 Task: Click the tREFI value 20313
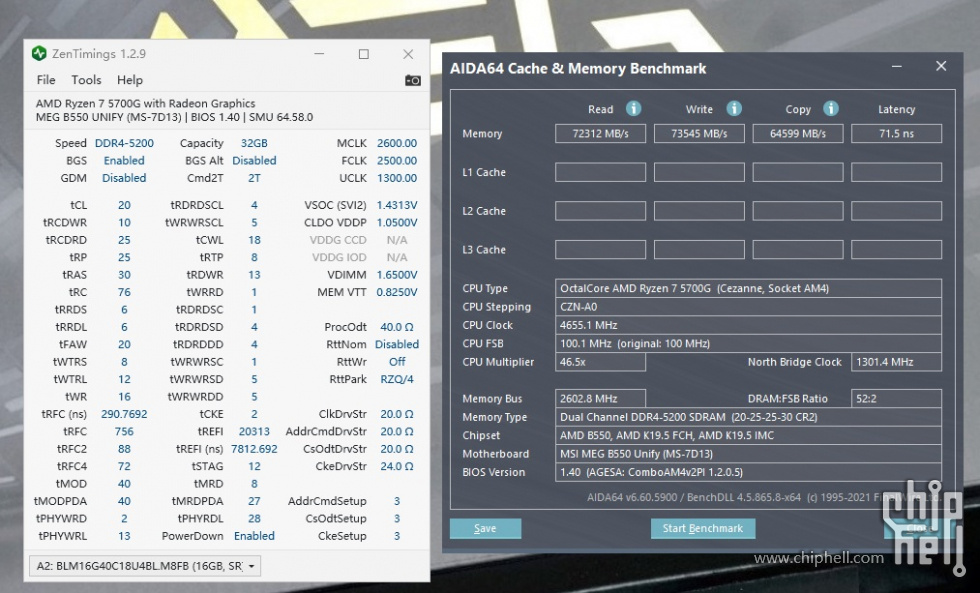tap(254, 432)
